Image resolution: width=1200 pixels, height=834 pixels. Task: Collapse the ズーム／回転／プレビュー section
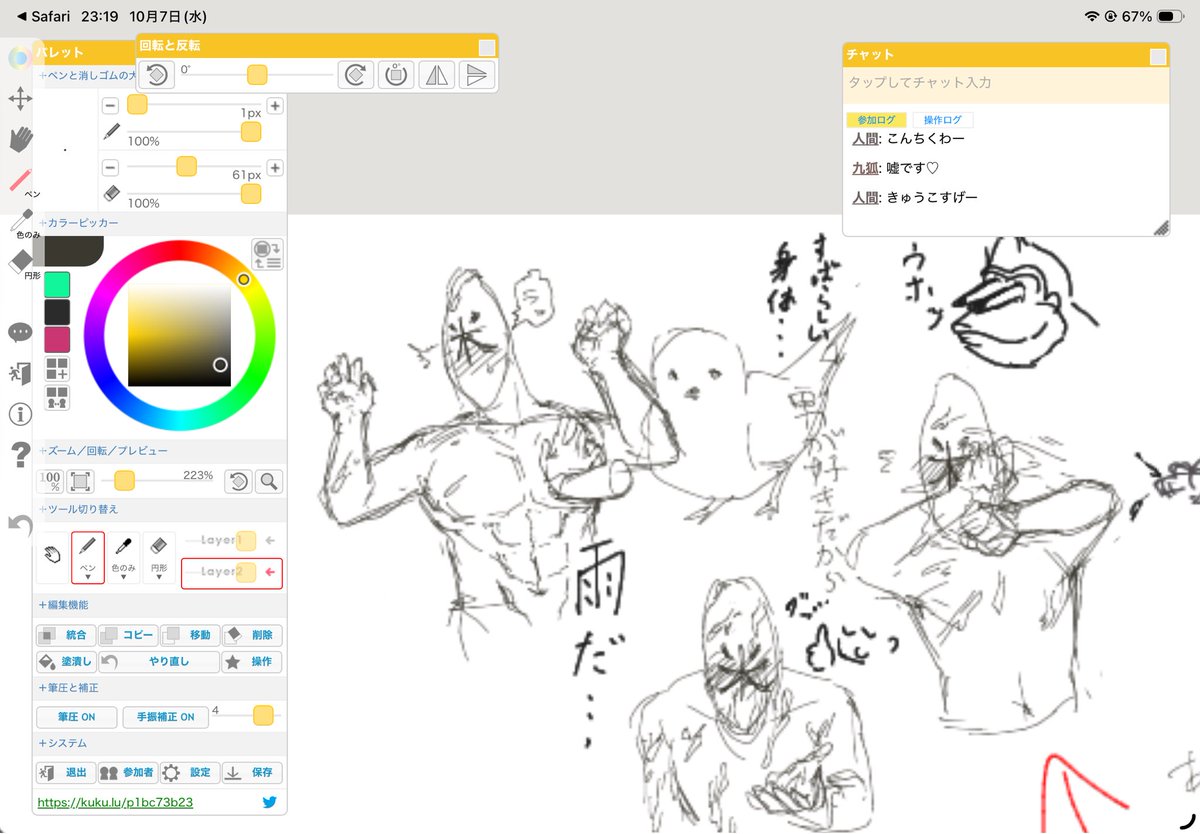tap(103, 451)
